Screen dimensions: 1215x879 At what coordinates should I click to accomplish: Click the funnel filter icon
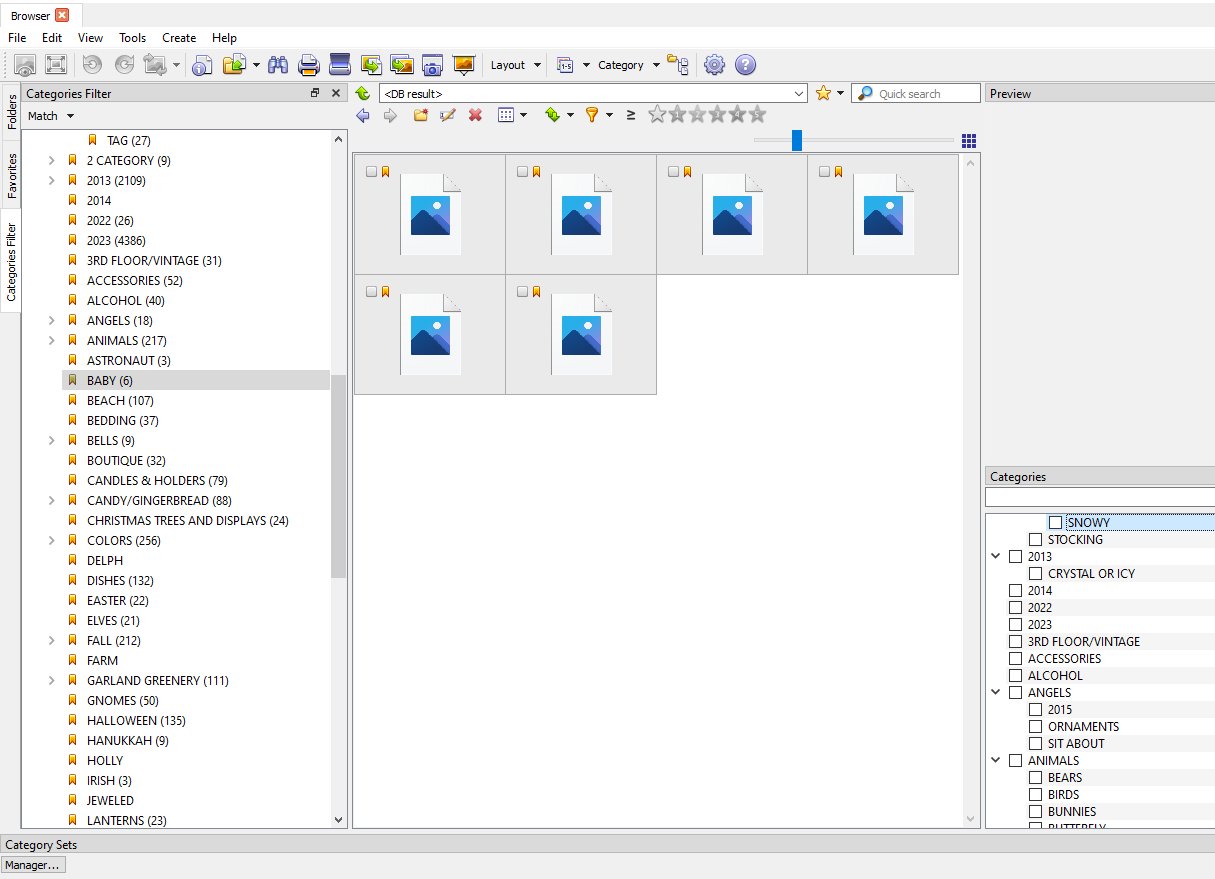click(591, 115)
